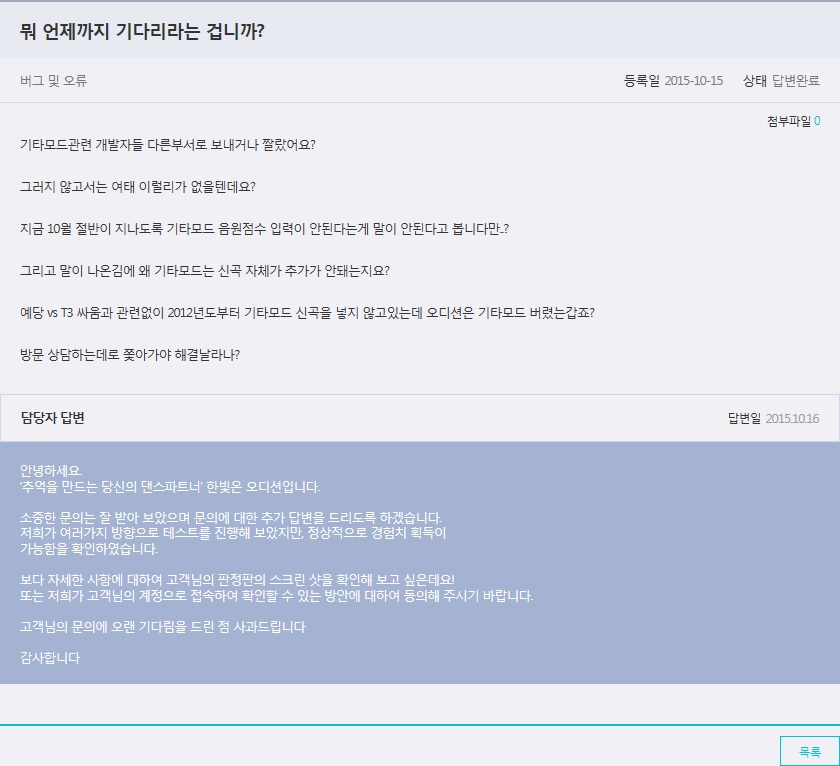The width and height of the screenshot is (840, 766).
Task: Click the 답변완료 status text
Action: pyautogui.click(x=796, y=81)
